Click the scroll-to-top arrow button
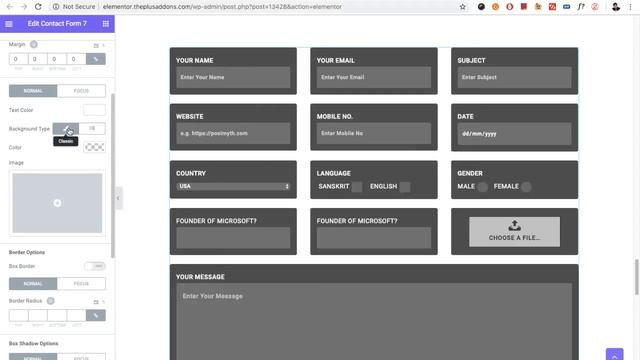640x360 pixels. click(x=614, y=354)
